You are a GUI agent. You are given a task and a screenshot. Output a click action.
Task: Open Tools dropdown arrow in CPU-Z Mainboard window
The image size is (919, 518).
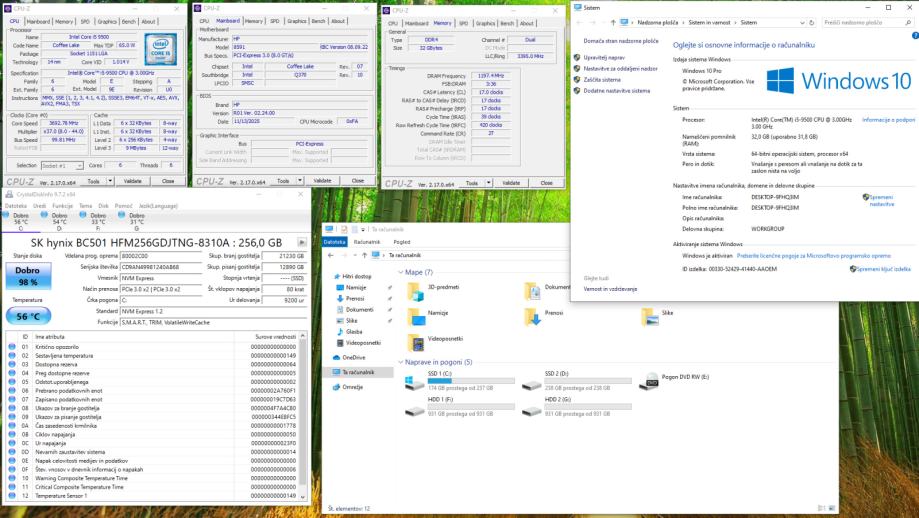(x=300, y=180)
